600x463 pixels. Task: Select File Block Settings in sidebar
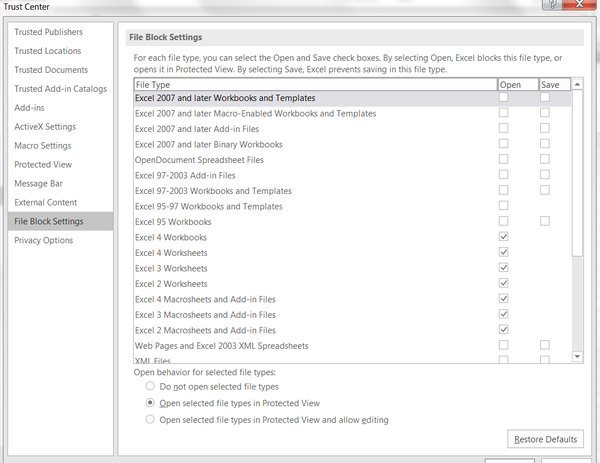tap(60, 221)
